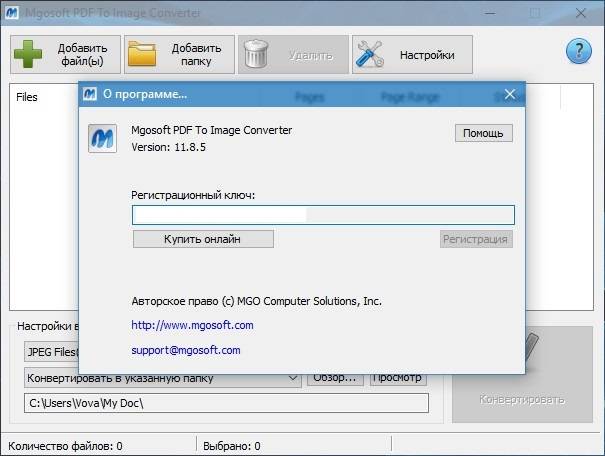The image size is (605, 456).
Task: Click the yellow Add folder icon
Action: click(x=144, y=54)
